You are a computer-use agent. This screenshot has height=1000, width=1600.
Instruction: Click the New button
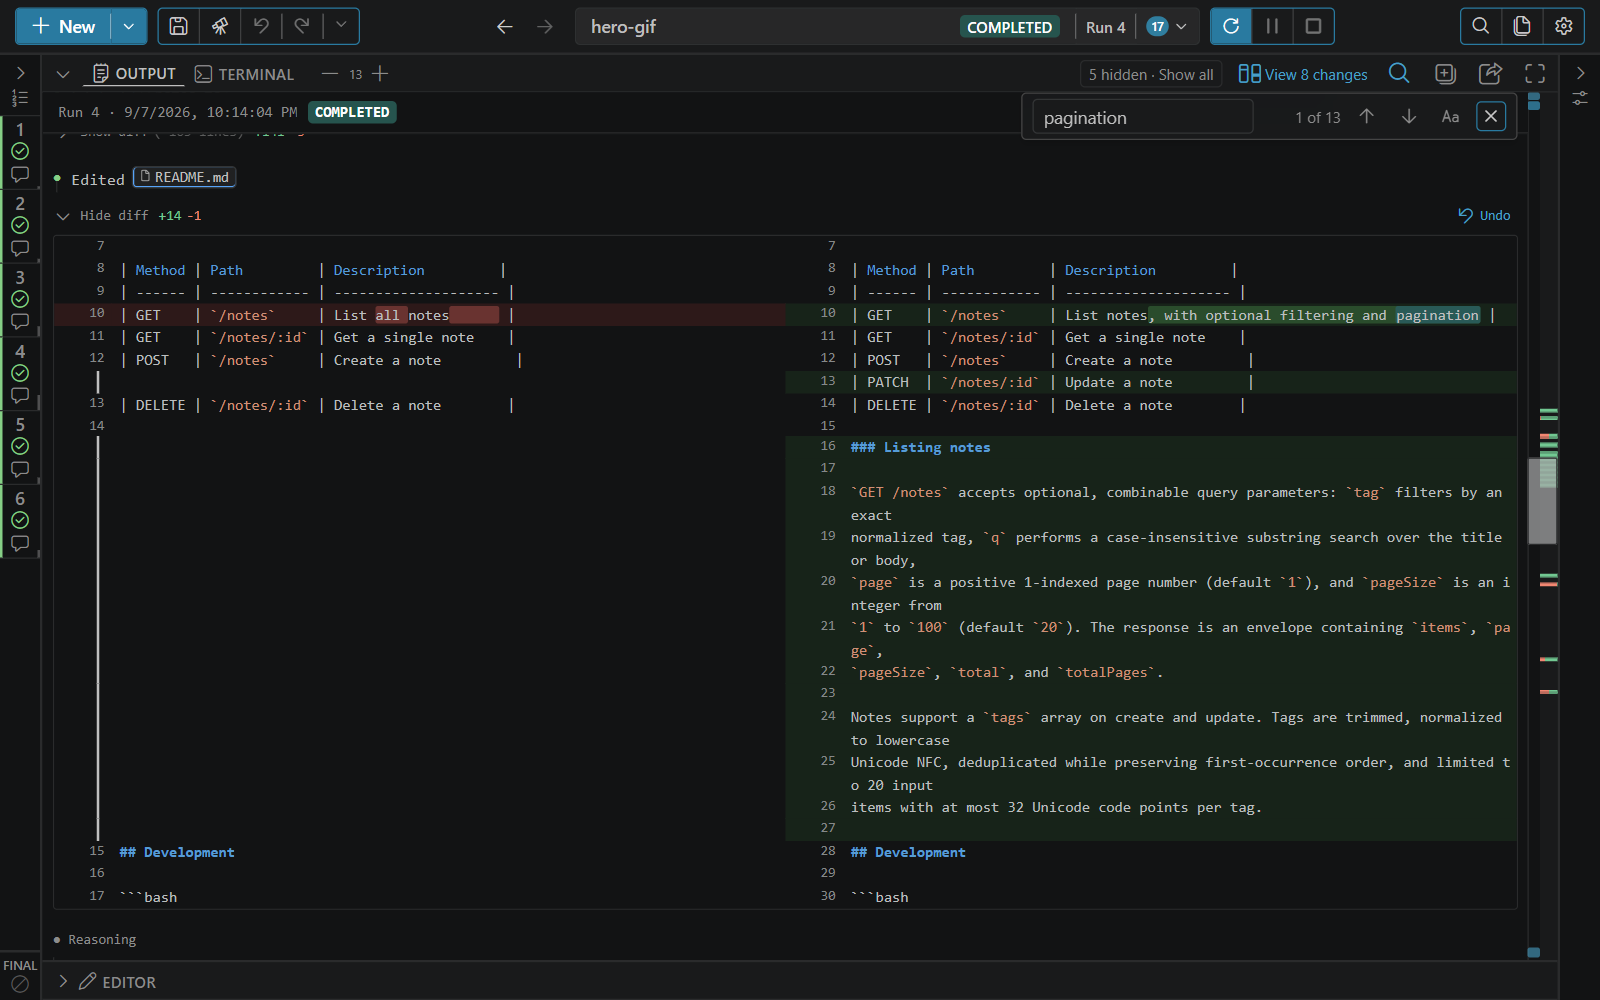tap(63, 27)
